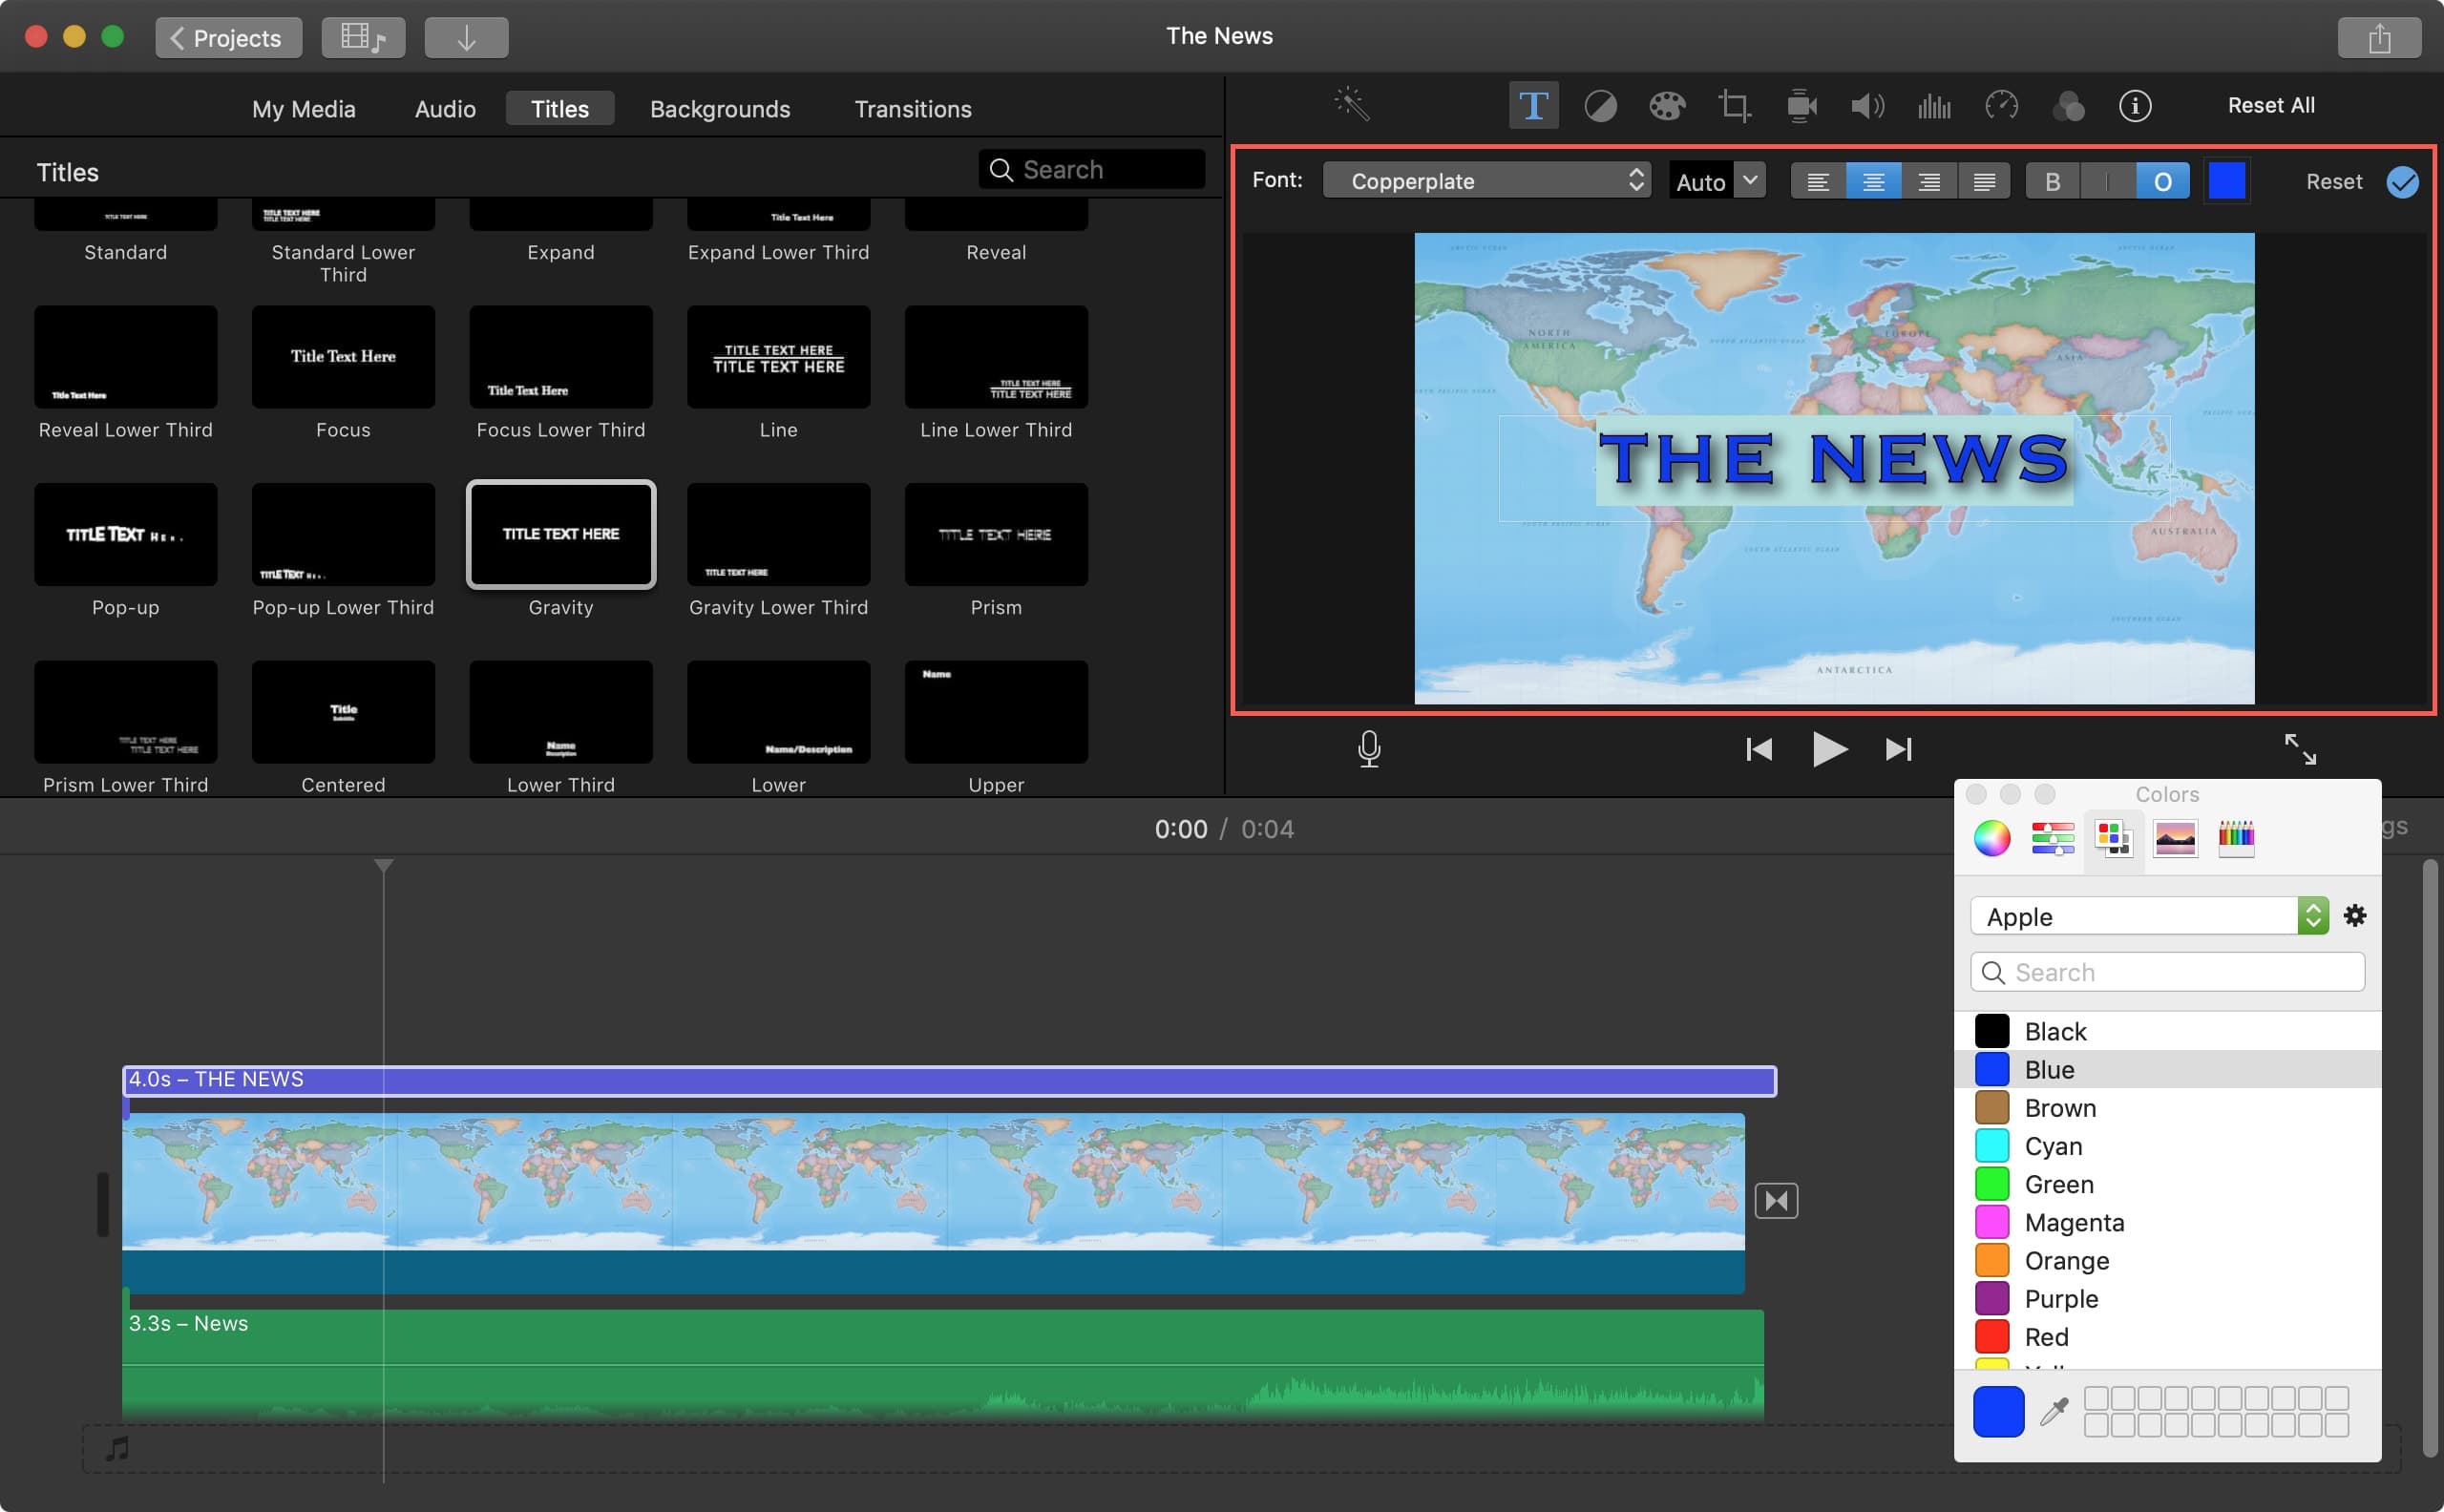
Task: Click the Gravity title style thumbnail
Action: coord(560,535)
